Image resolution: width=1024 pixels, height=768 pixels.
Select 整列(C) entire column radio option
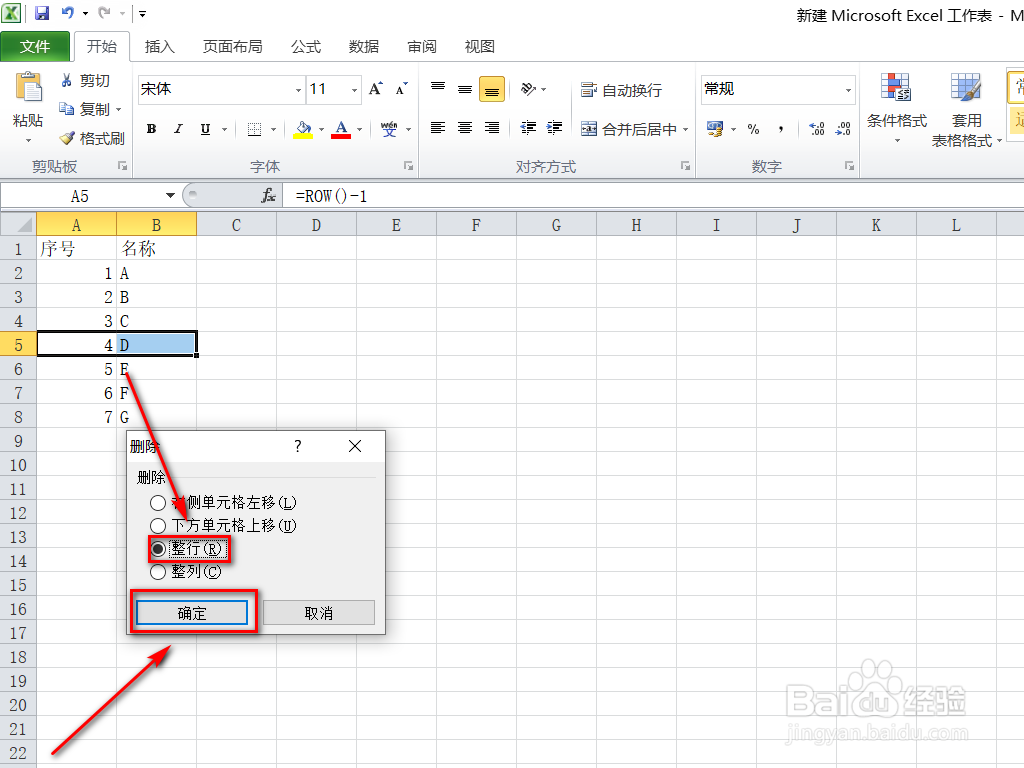(x=186, y=572)
